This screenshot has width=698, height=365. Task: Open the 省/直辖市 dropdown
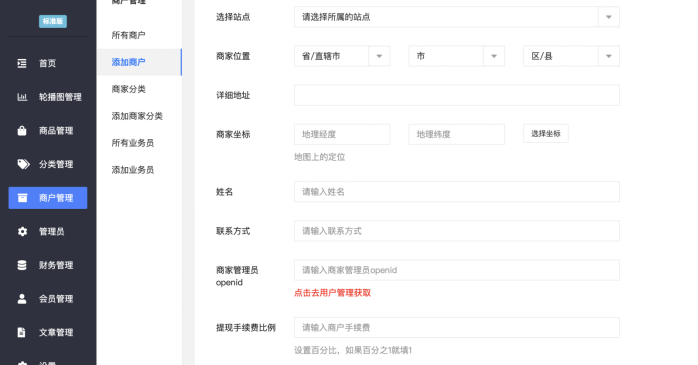pos(342,56)
